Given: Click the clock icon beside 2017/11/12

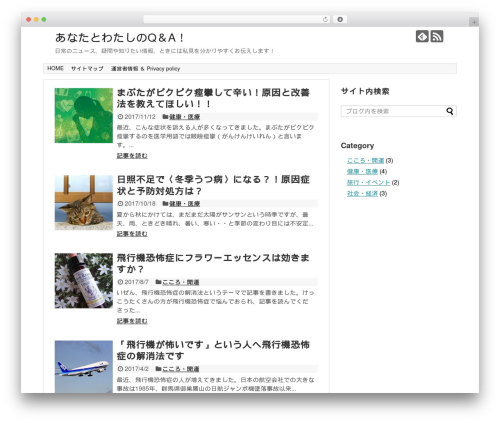Looking at the screenshot, I should click(x=120, y=117).
